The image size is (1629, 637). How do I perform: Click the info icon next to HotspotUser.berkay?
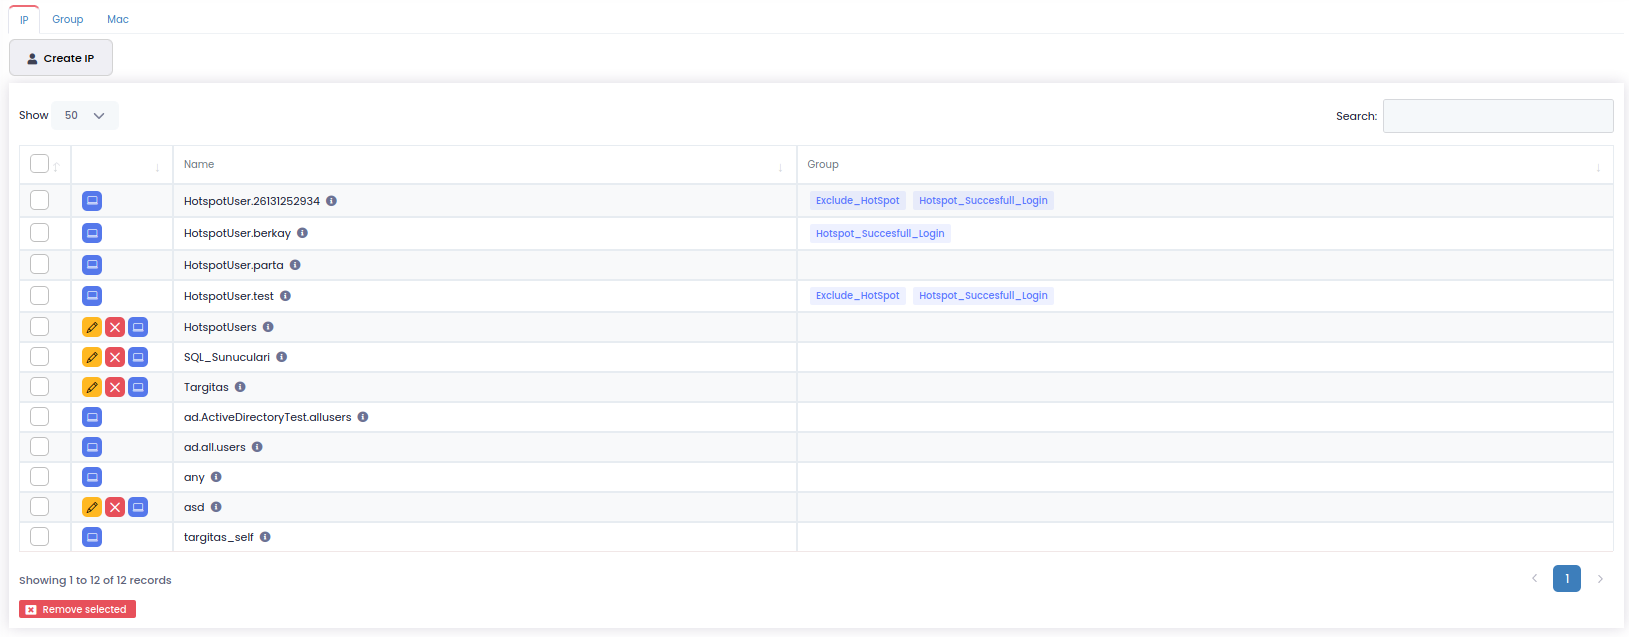coord(302,233)
